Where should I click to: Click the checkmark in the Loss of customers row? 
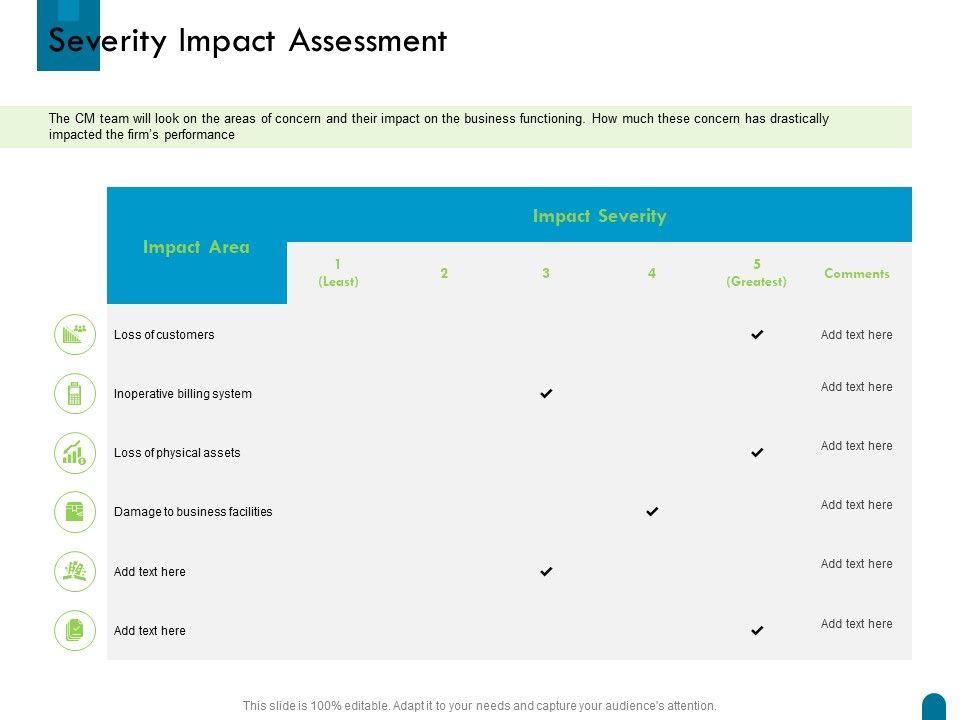(757, 335)
